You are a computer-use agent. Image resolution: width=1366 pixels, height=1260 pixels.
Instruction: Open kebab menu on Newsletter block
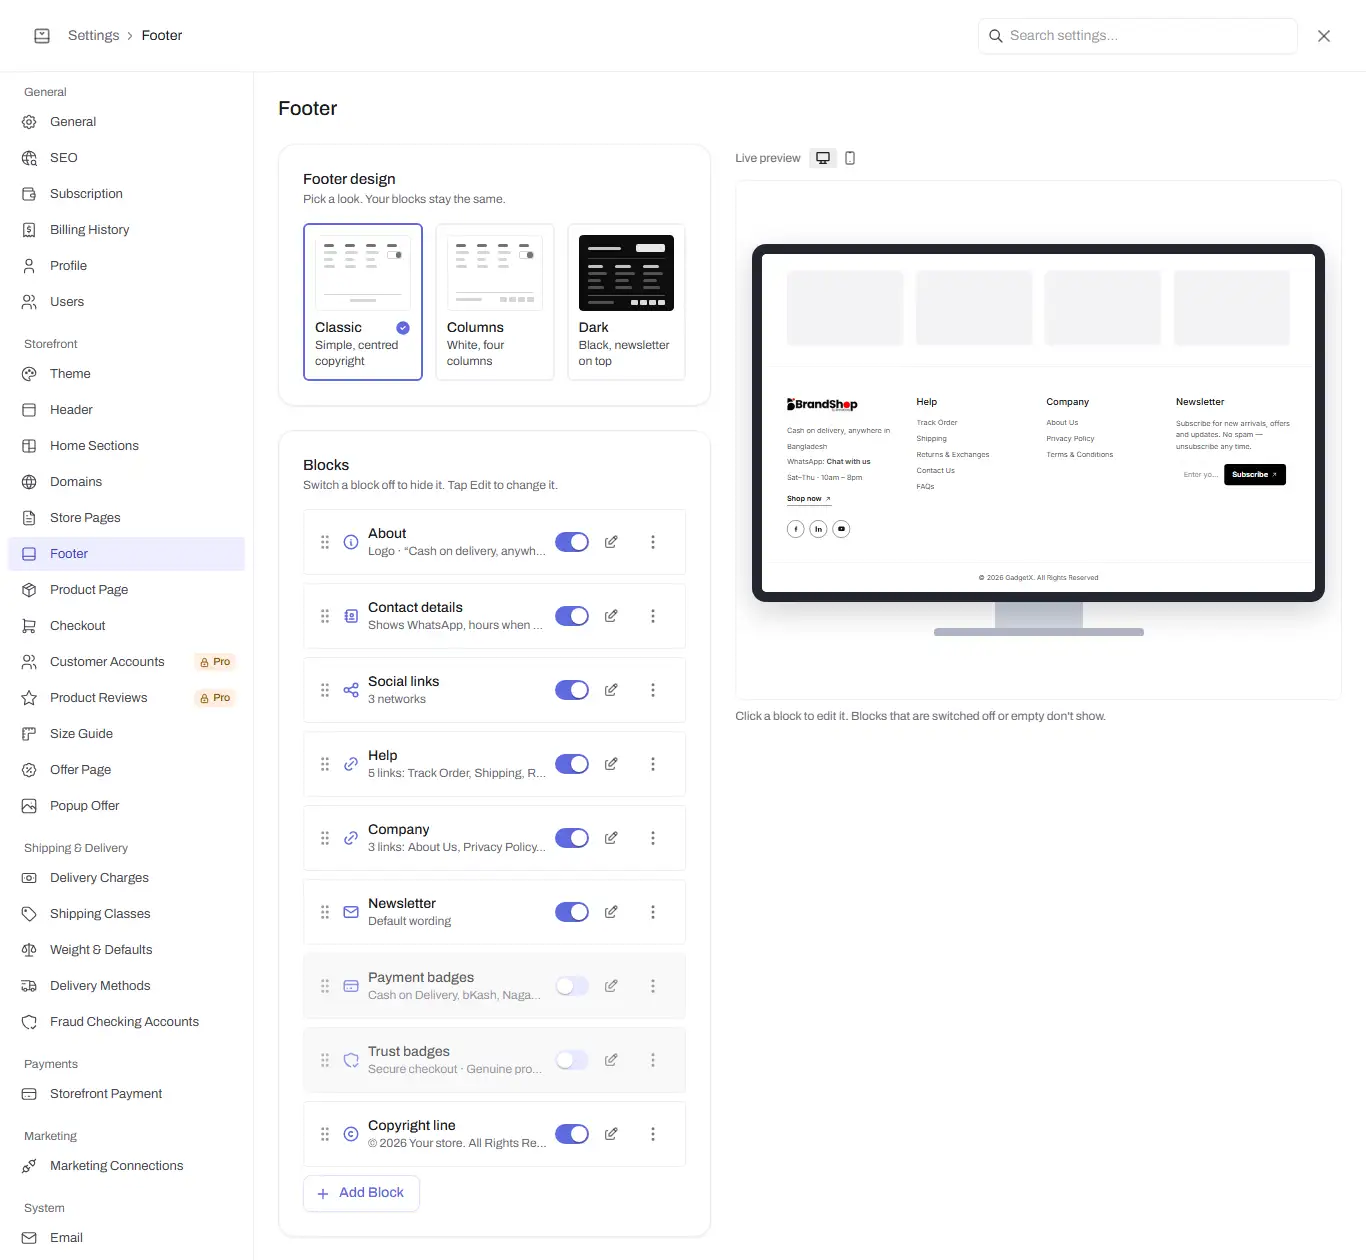pyautogui.click(x=653, y=912)
